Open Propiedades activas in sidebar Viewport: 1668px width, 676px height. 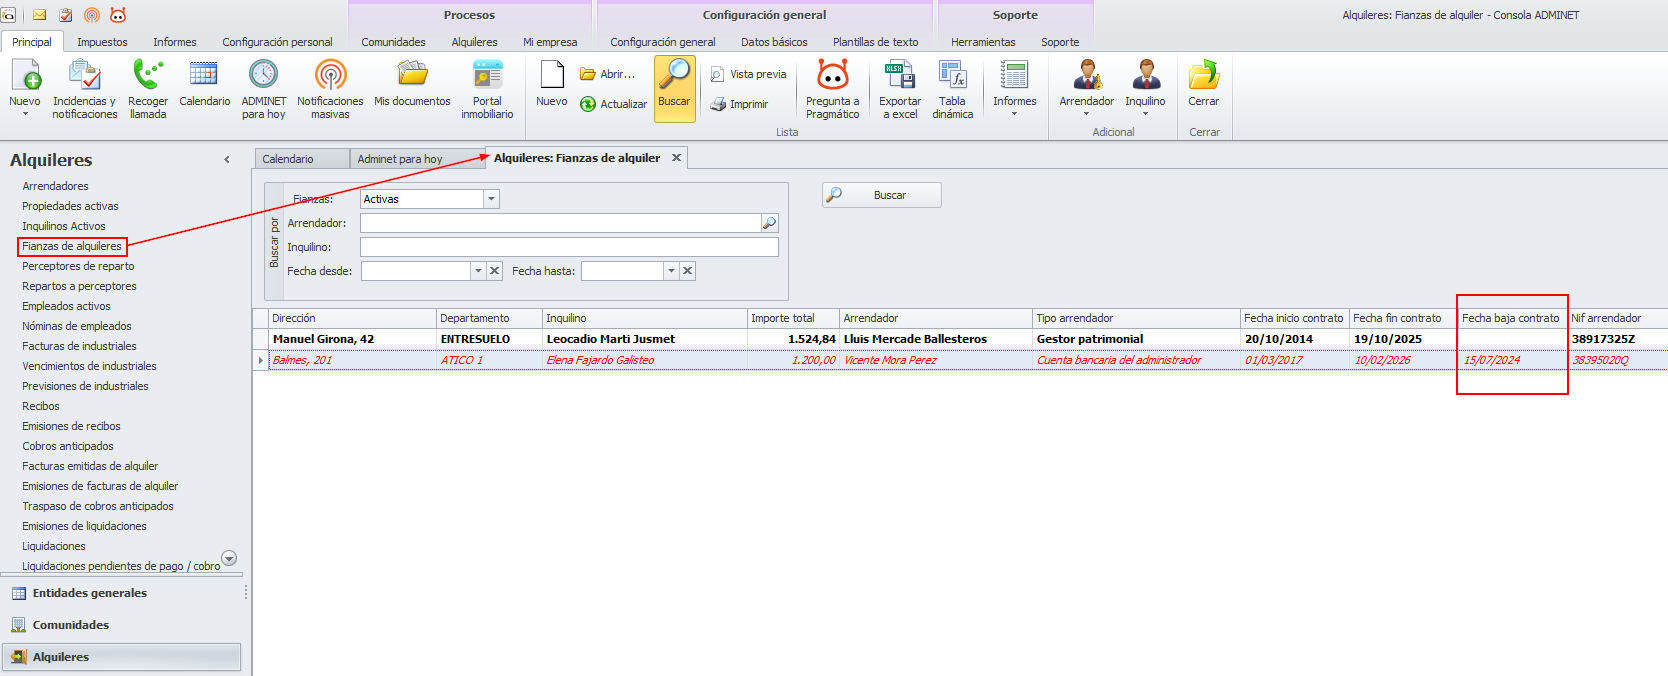click(70, 206)
